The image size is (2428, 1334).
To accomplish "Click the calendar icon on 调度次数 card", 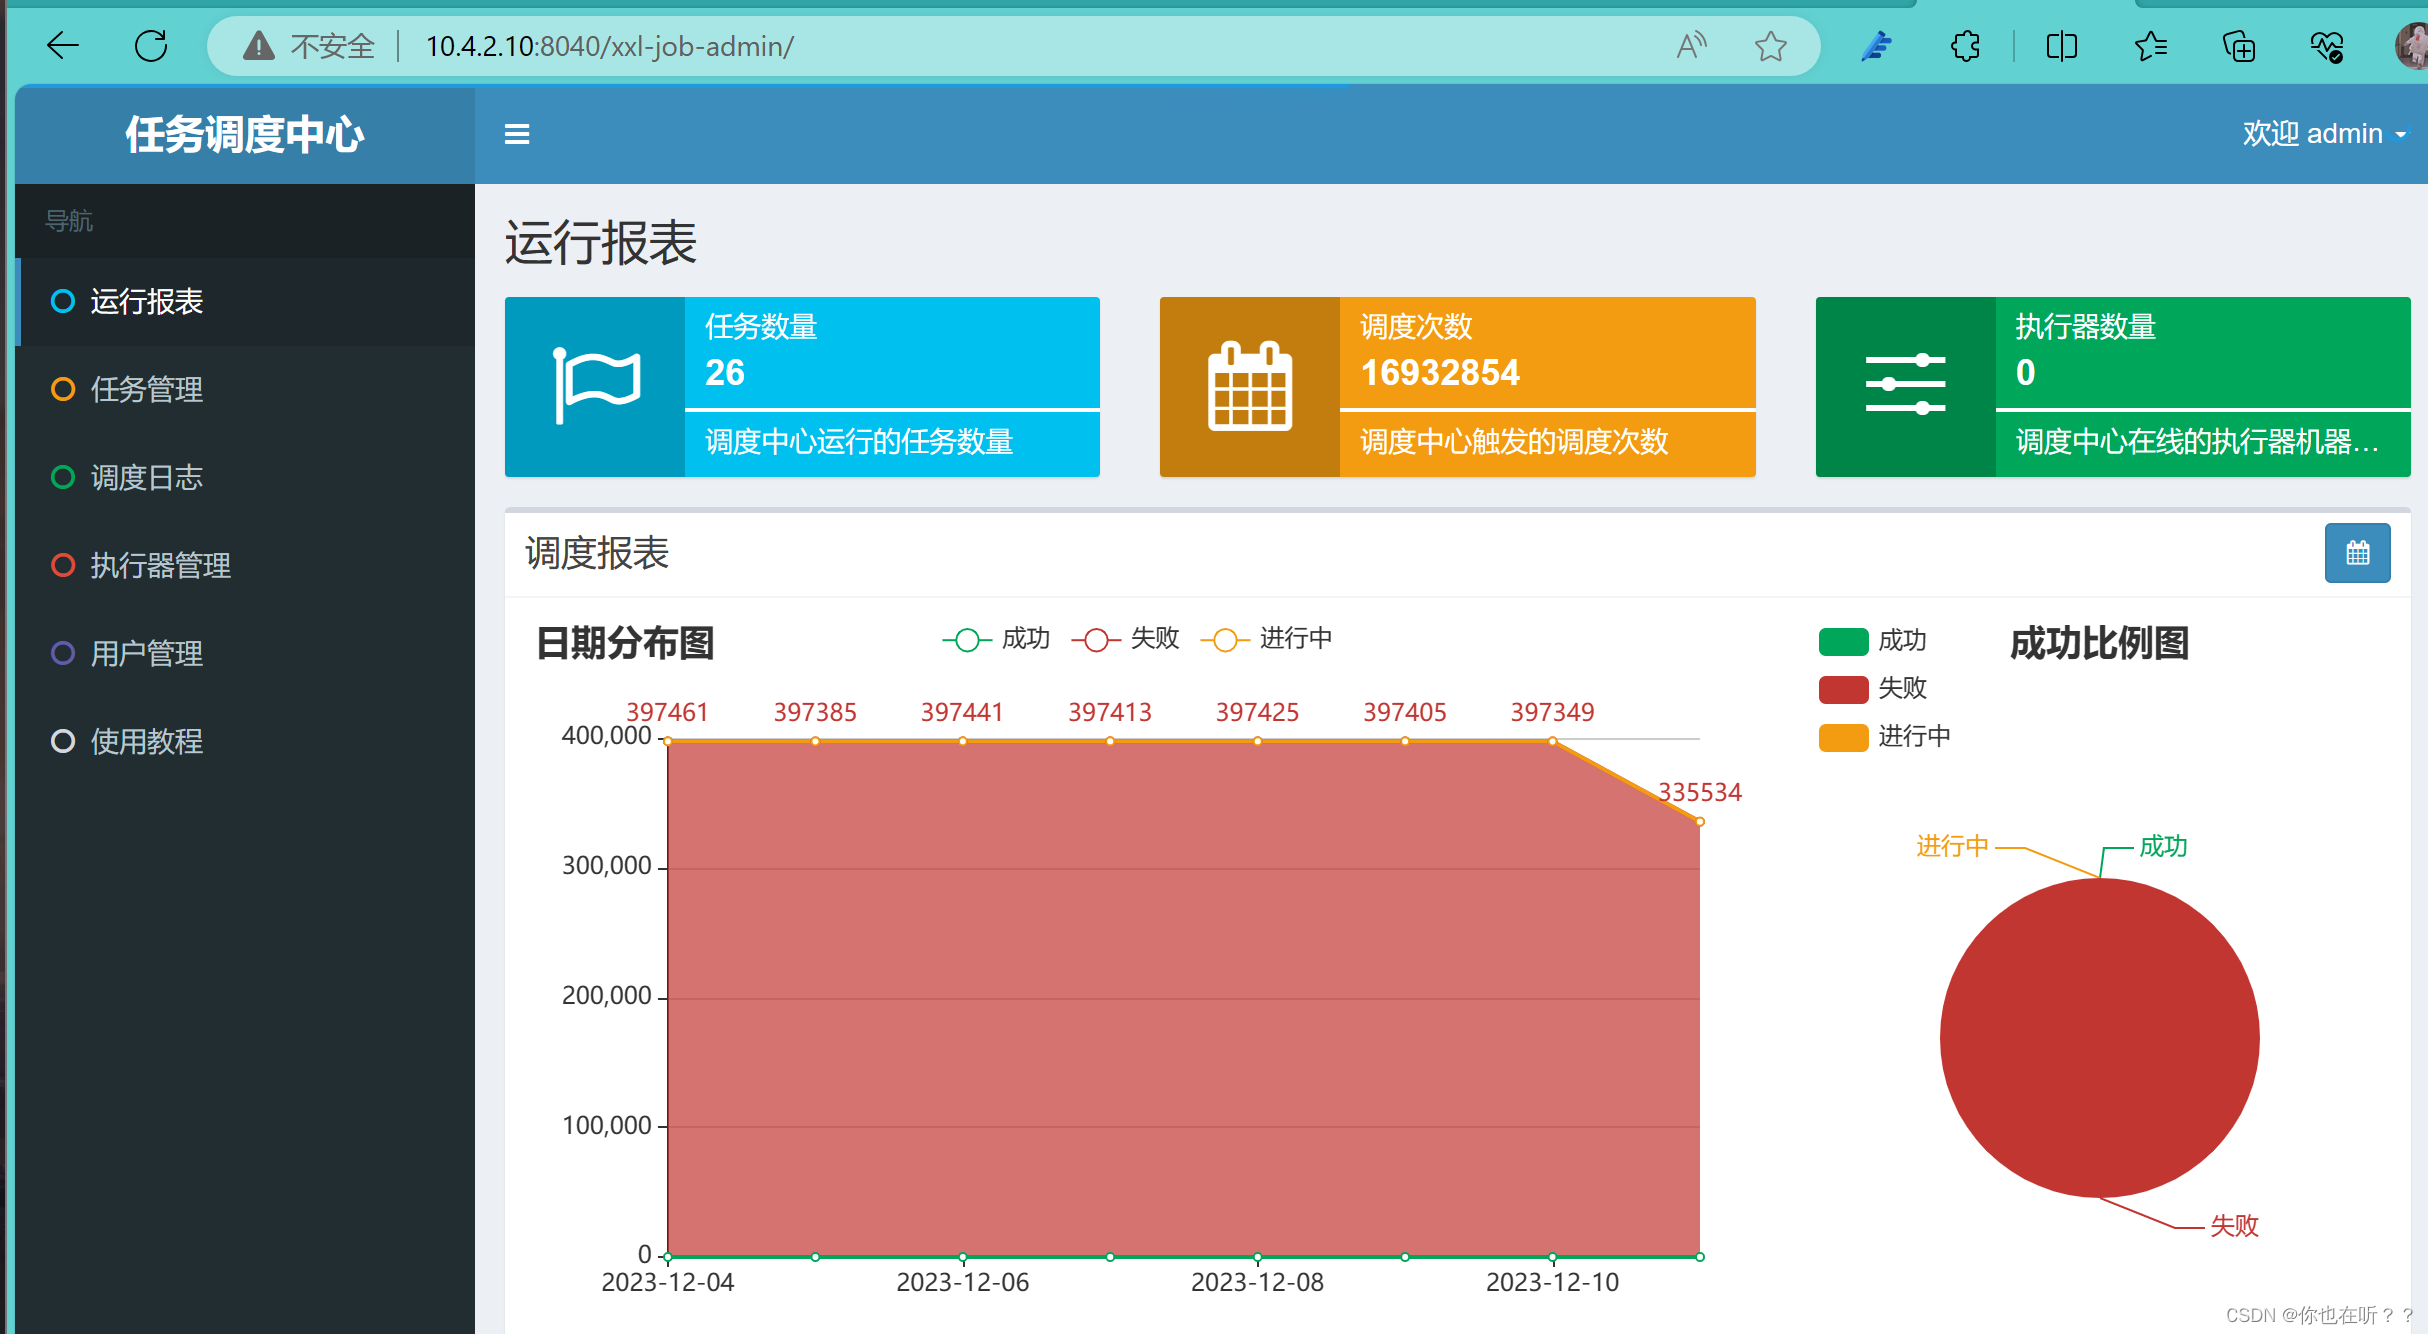I will tap(1248, 387).
